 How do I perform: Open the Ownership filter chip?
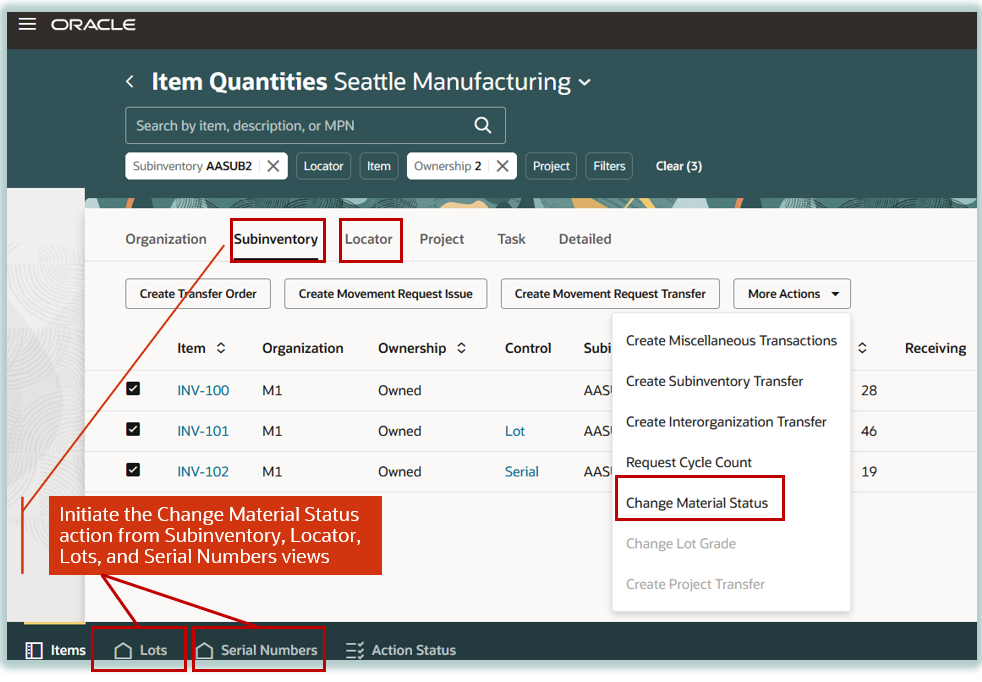(x=448, y=166)
